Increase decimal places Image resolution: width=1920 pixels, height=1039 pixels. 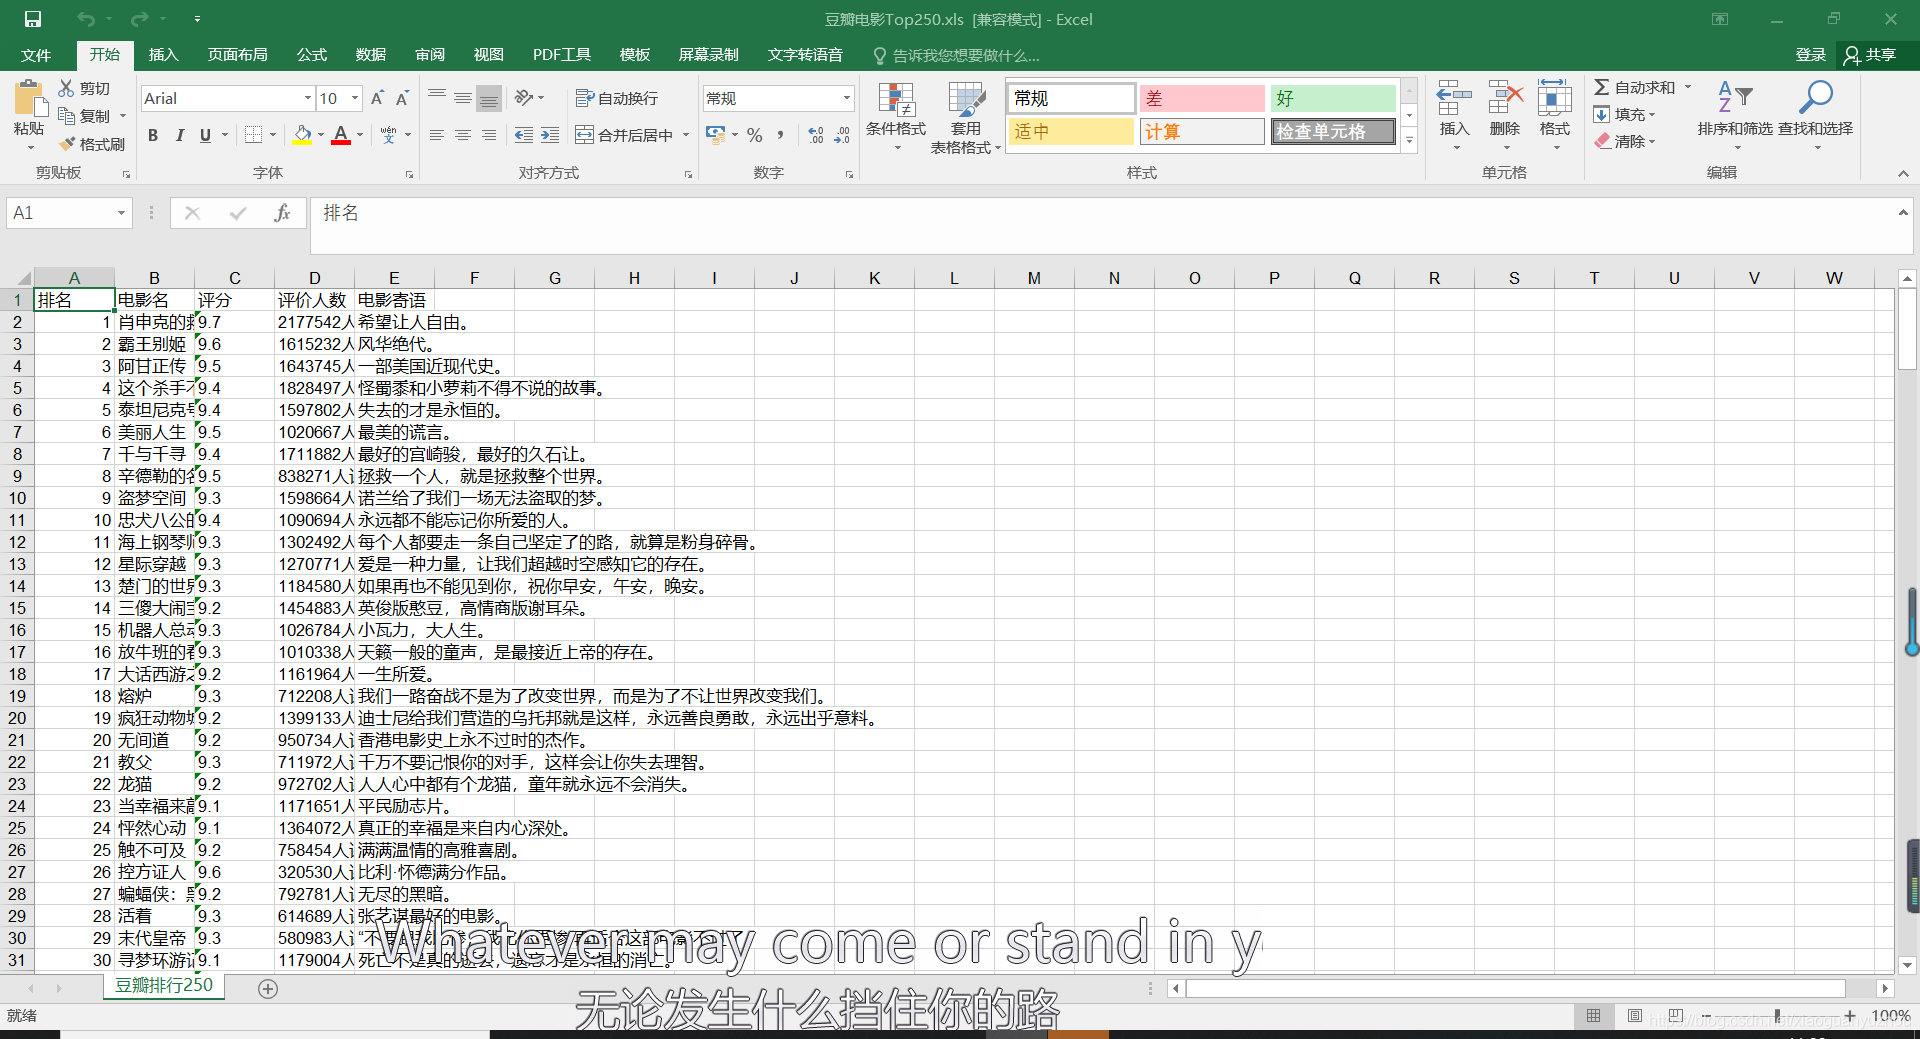816,135
